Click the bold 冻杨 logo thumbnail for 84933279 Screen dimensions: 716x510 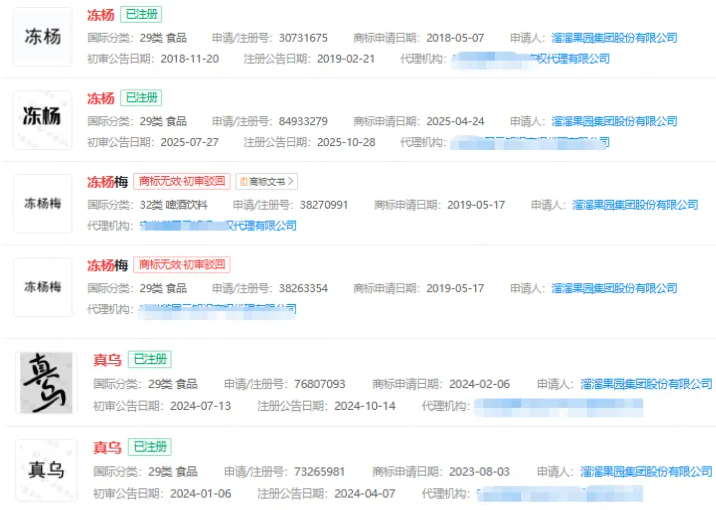[x=42, y=119]
